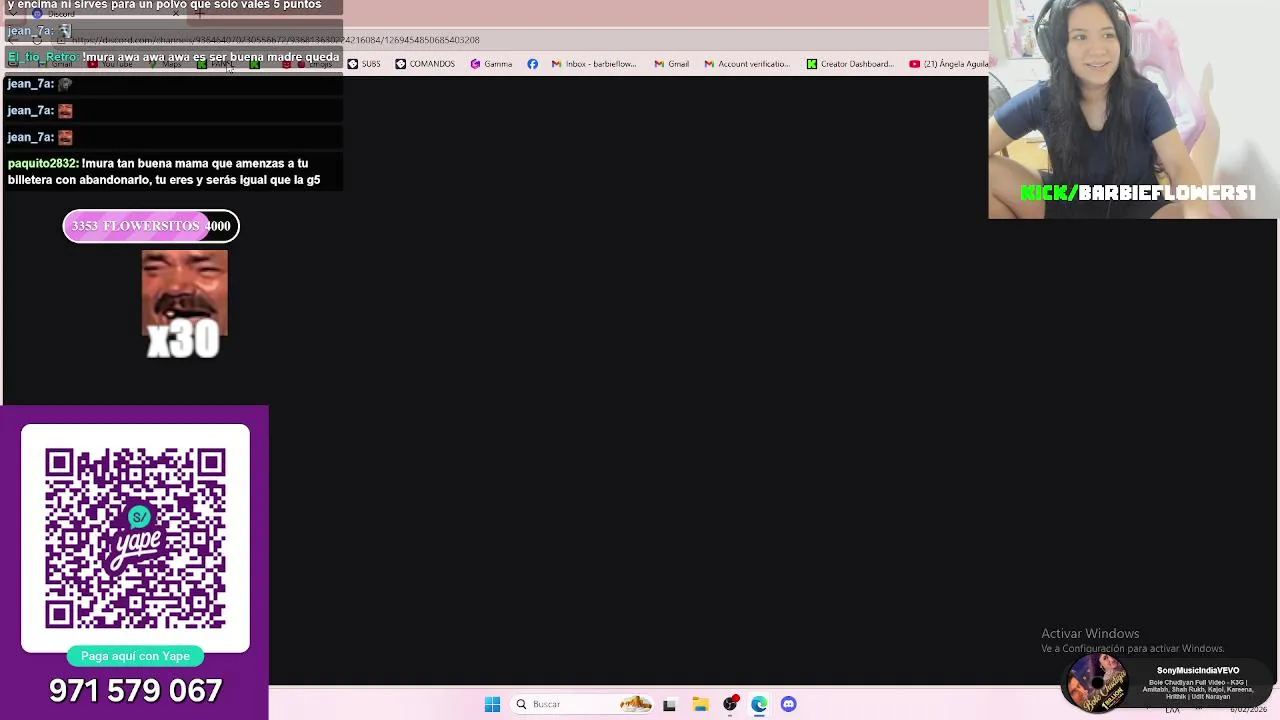Open the OBS Studio taskbar icon
This screenshot has width=1280, height=720.
click(730, 704)
